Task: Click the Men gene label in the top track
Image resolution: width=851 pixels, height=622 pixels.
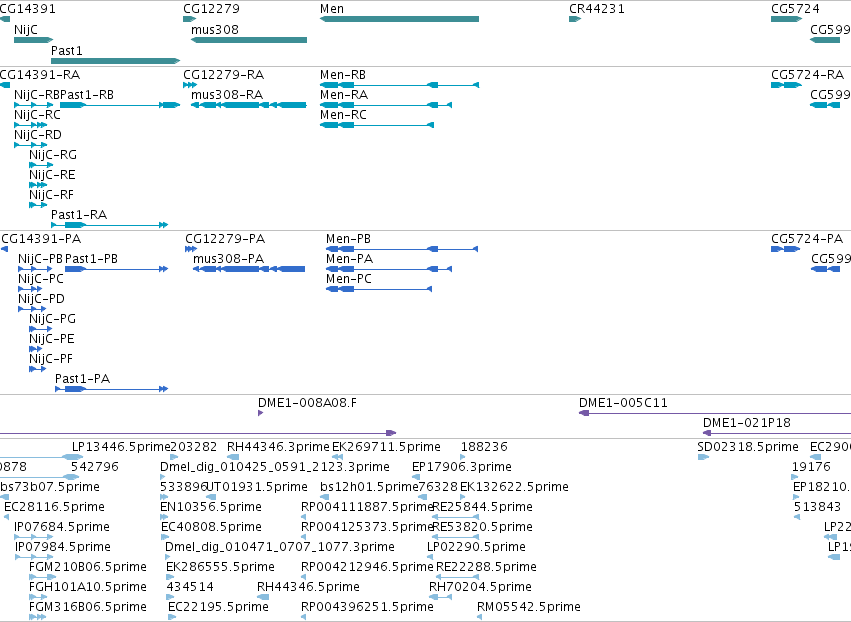Action: (332, 9)
